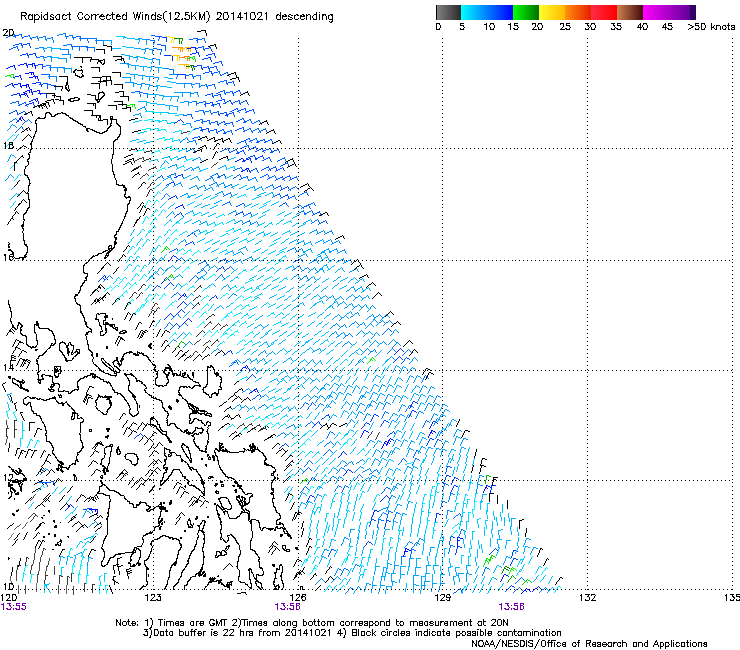Click the word 'descending' in the title
740x650 pixels.
point(304,17)
